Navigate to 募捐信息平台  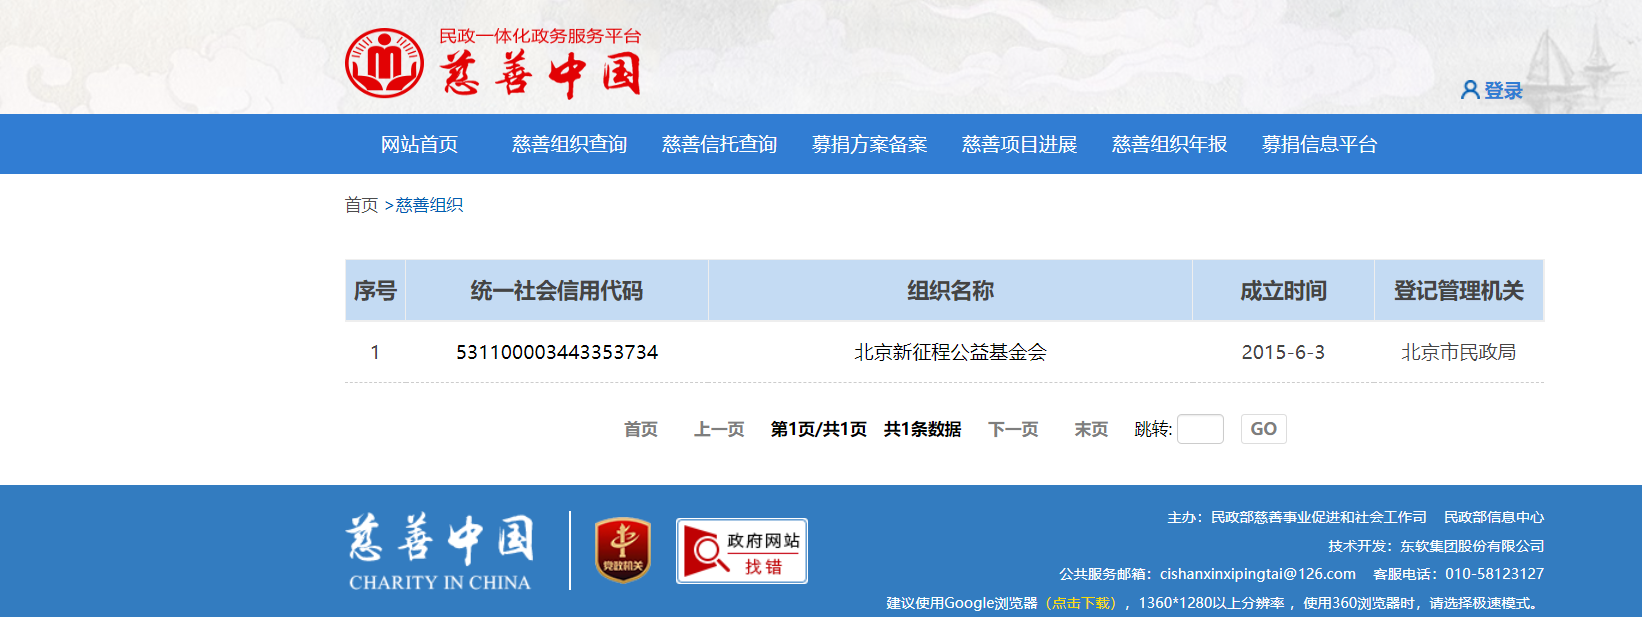1319,145
